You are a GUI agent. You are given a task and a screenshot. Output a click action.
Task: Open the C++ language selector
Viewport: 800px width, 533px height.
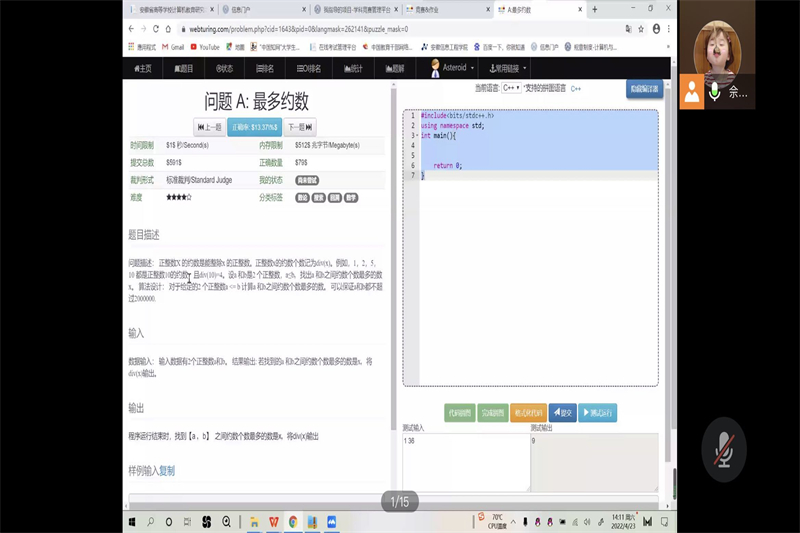point(512,88)
